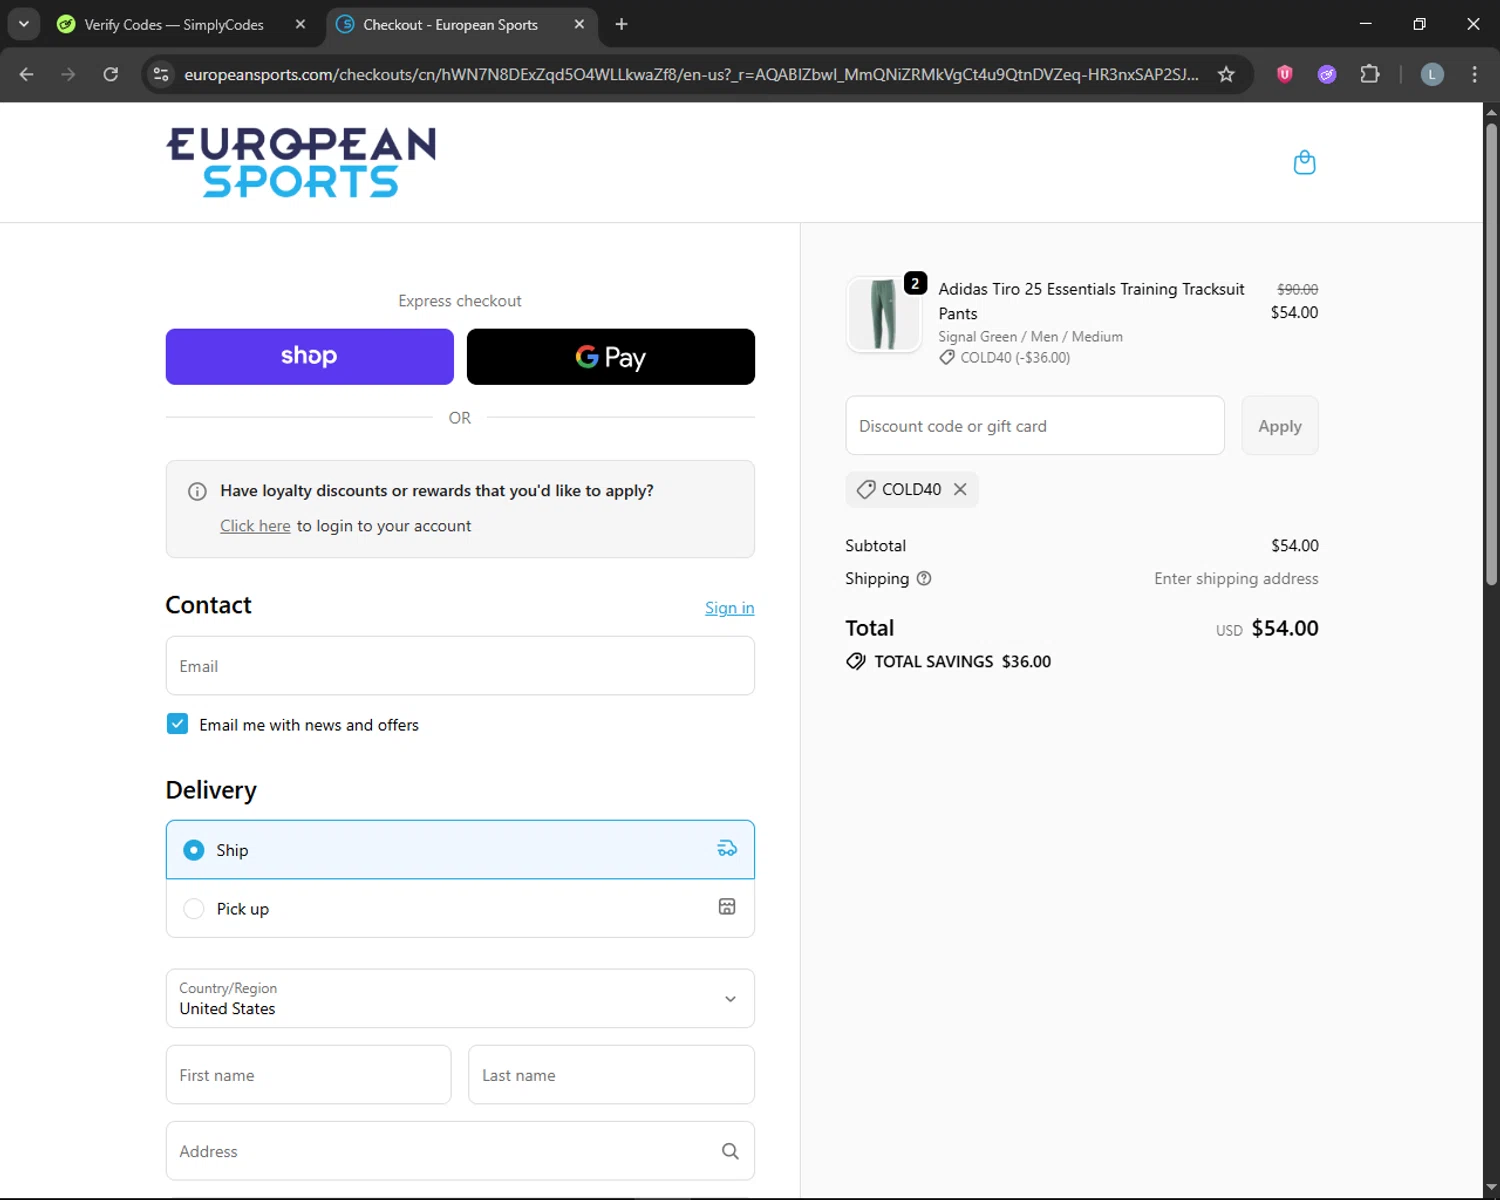Click the shipping help question mark icon
This screenshot has height=1200, width=1500.
click(924, 578)
